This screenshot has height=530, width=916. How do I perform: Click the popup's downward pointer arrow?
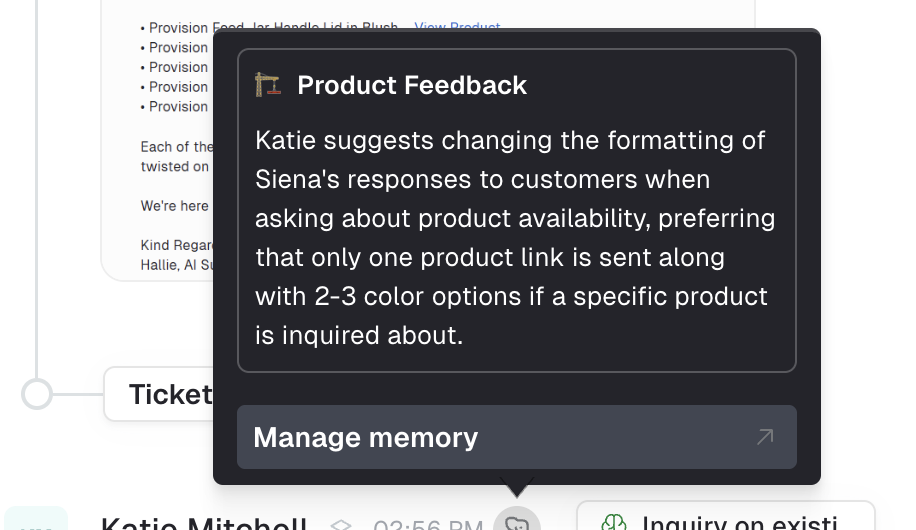coord(517,486)
